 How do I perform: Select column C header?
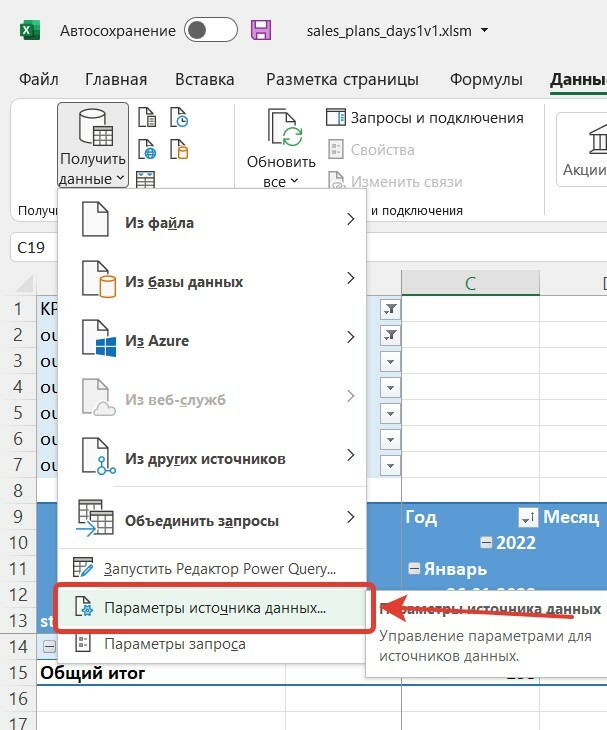(470, 283)
